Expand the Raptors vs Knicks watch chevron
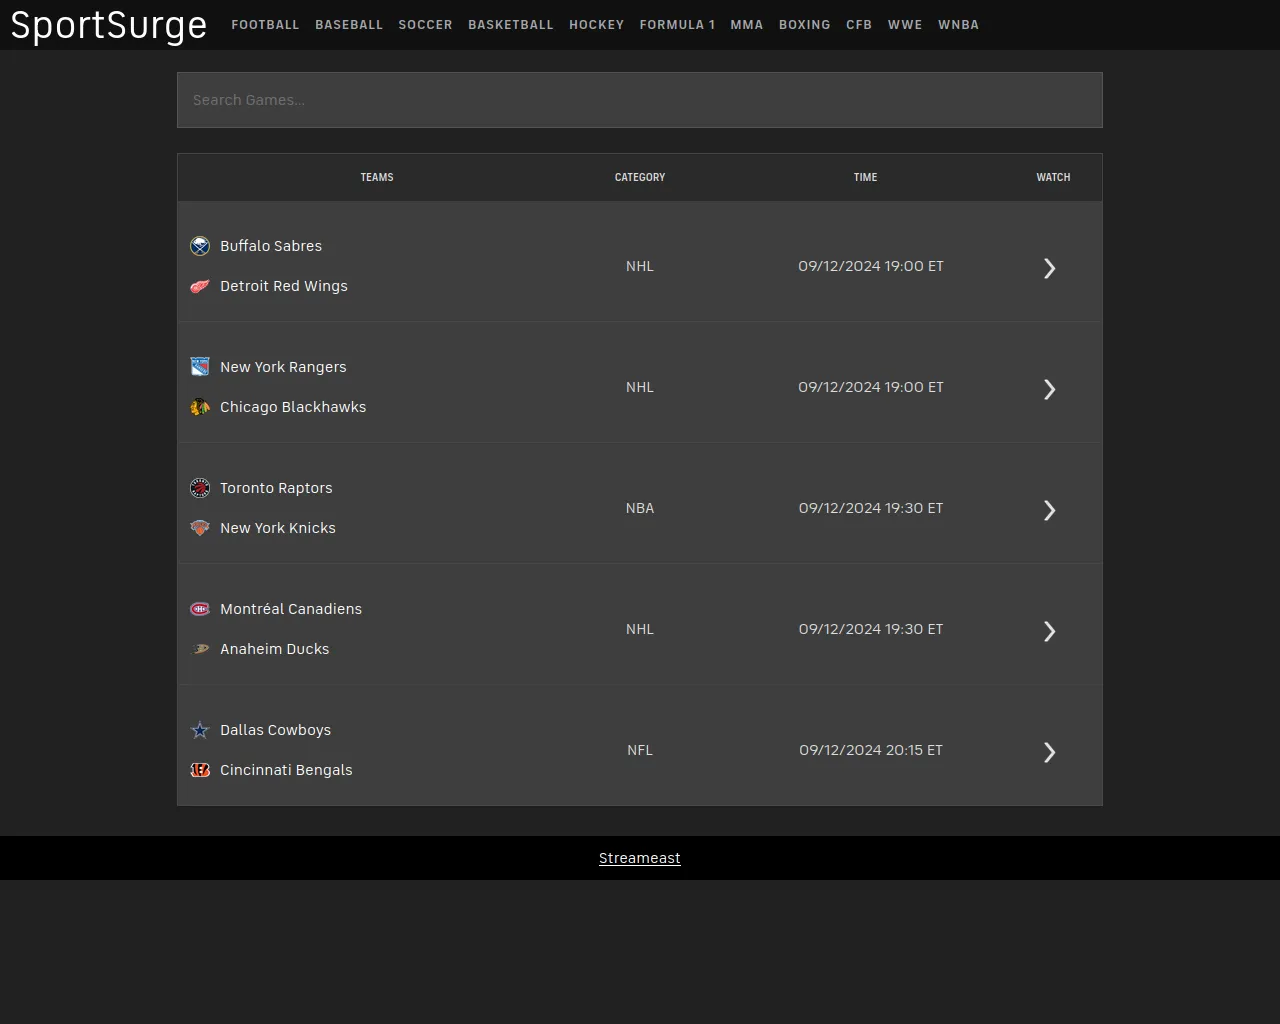 [1049, 510]
